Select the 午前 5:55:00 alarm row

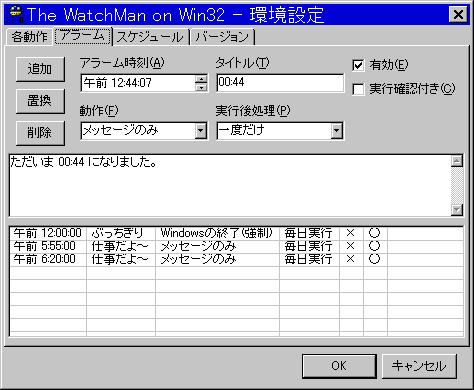(x=236, y=246)
